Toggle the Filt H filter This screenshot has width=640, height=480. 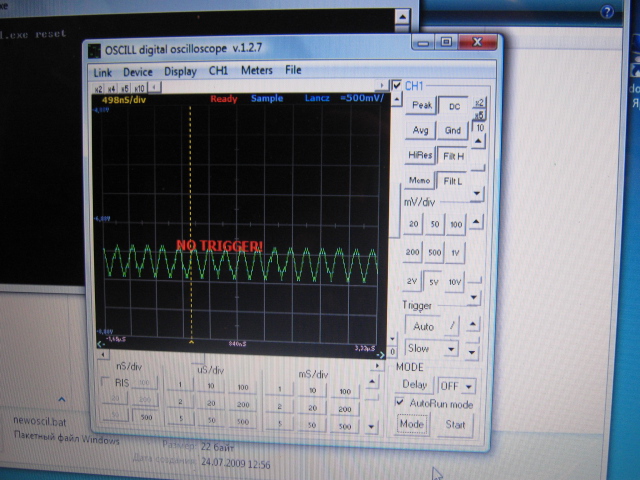pyautogui.click(x=453, y=156)
